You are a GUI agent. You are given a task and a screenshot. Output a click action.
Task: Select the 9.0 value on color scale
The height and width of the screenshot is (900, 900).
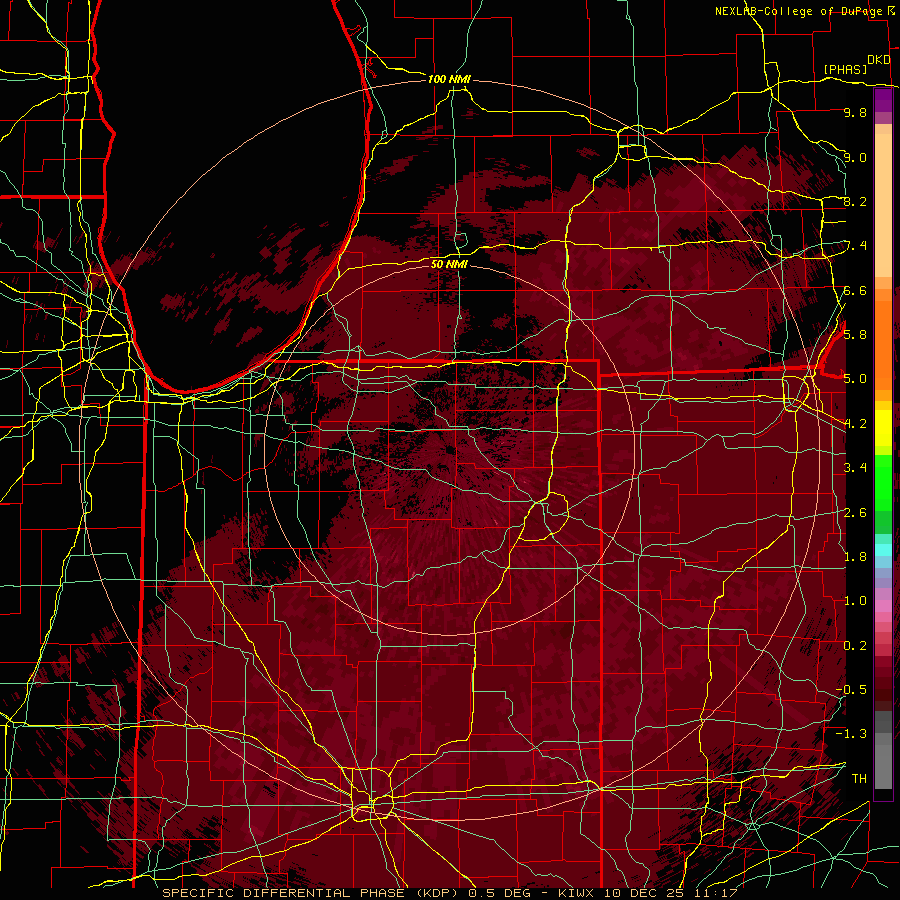(855, 157)
